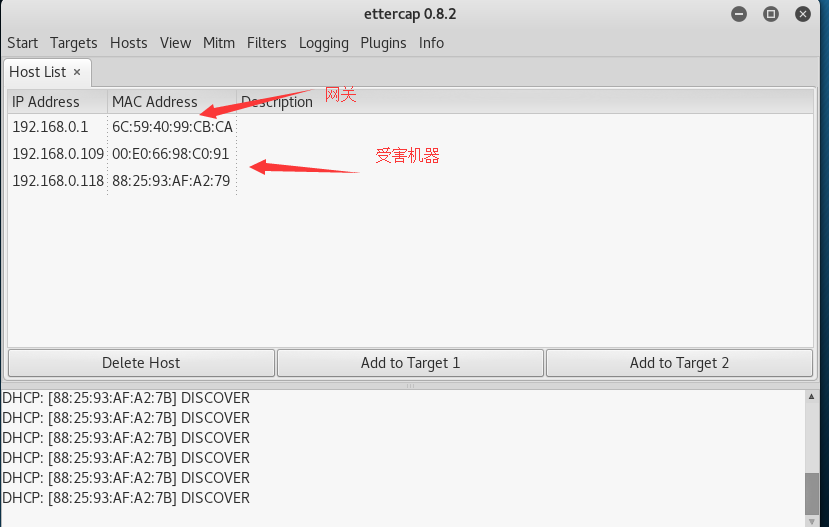This screenshot has height=527, width=829.
Task: Open the Targets menu
Action: pyautogui.click(x=73, y=43)
